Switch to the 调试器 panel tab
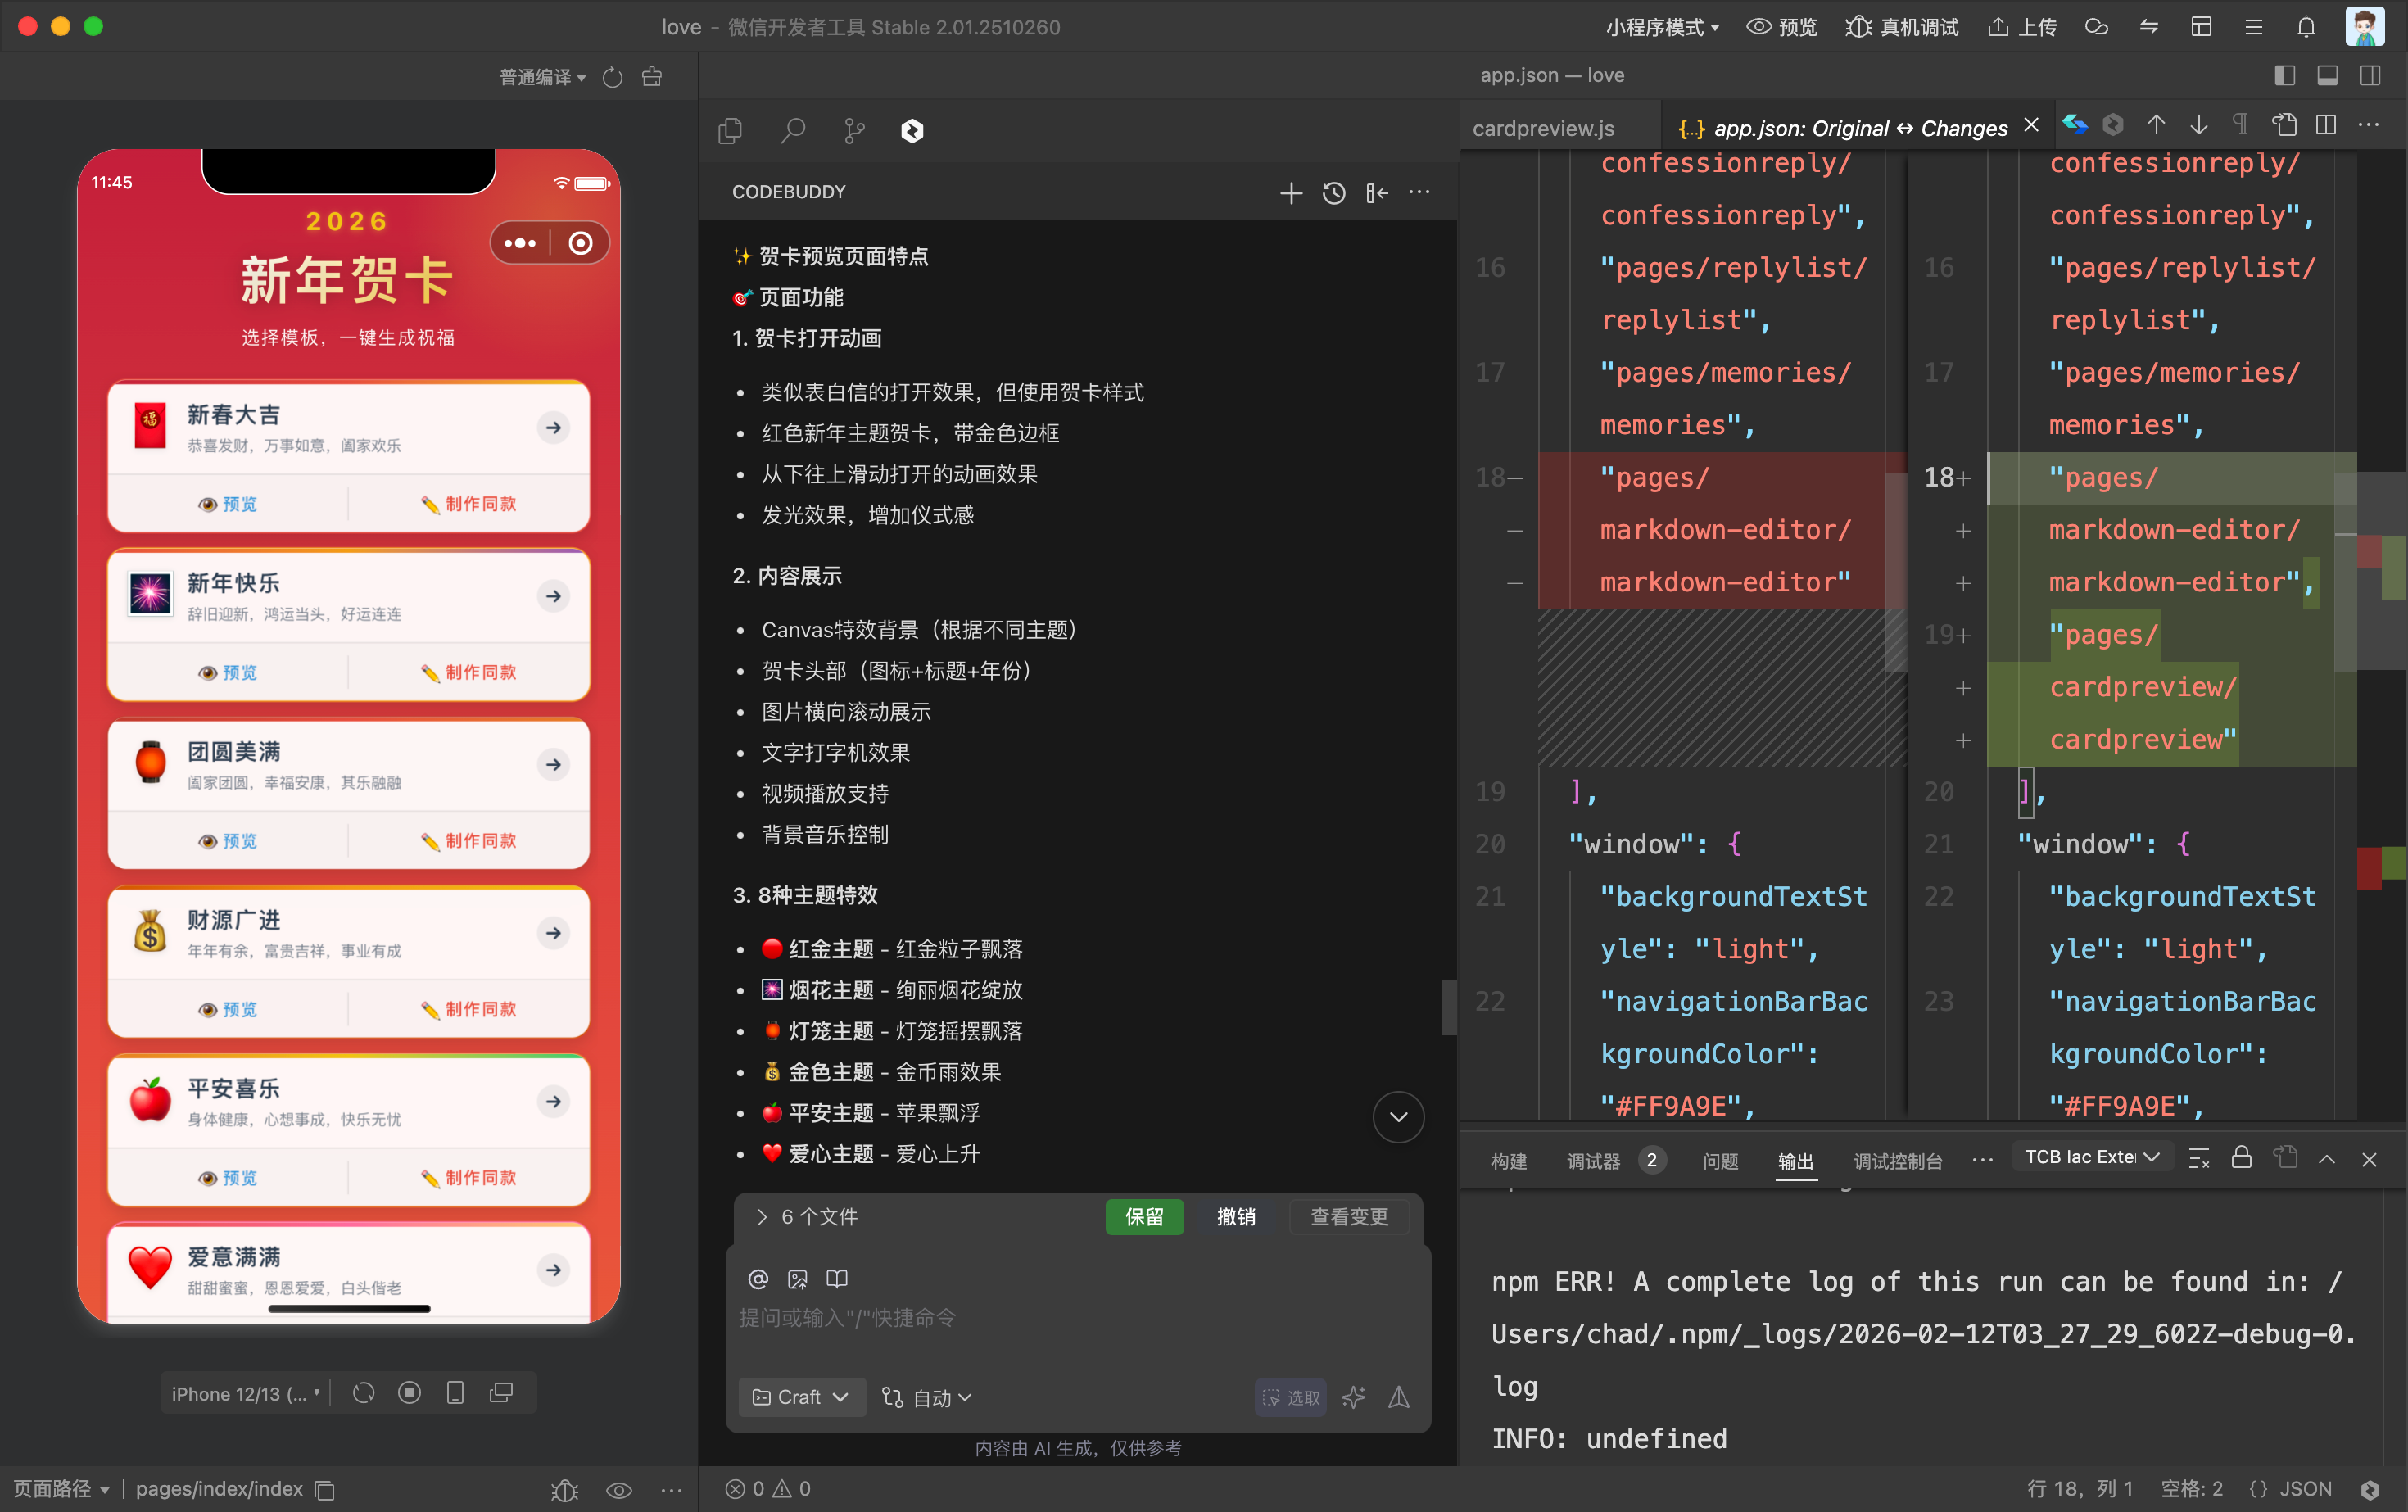The height and width of the screenshot is (1512, 2408). (x=1592, y=1160)
